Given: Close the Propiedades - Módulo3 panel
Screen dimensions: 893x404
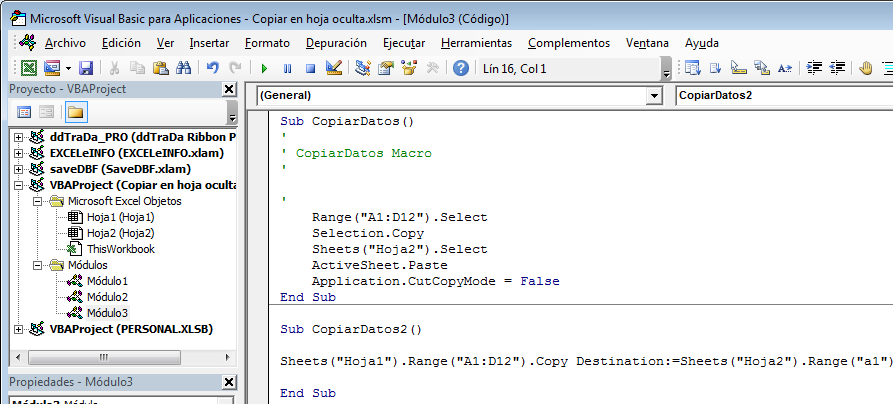Looking at the screenshot, I should point(228,382).
